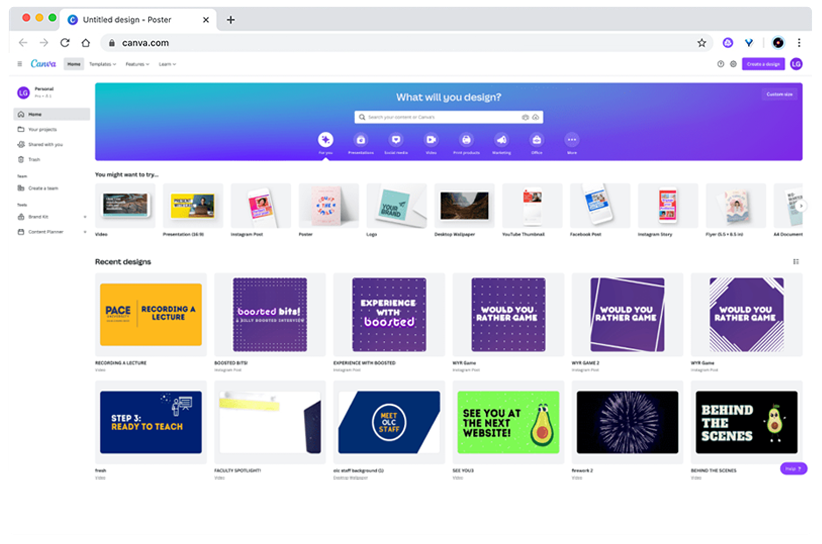
Task: Expand the Brand Kit sidebar section
Action: tap(85, 217)
